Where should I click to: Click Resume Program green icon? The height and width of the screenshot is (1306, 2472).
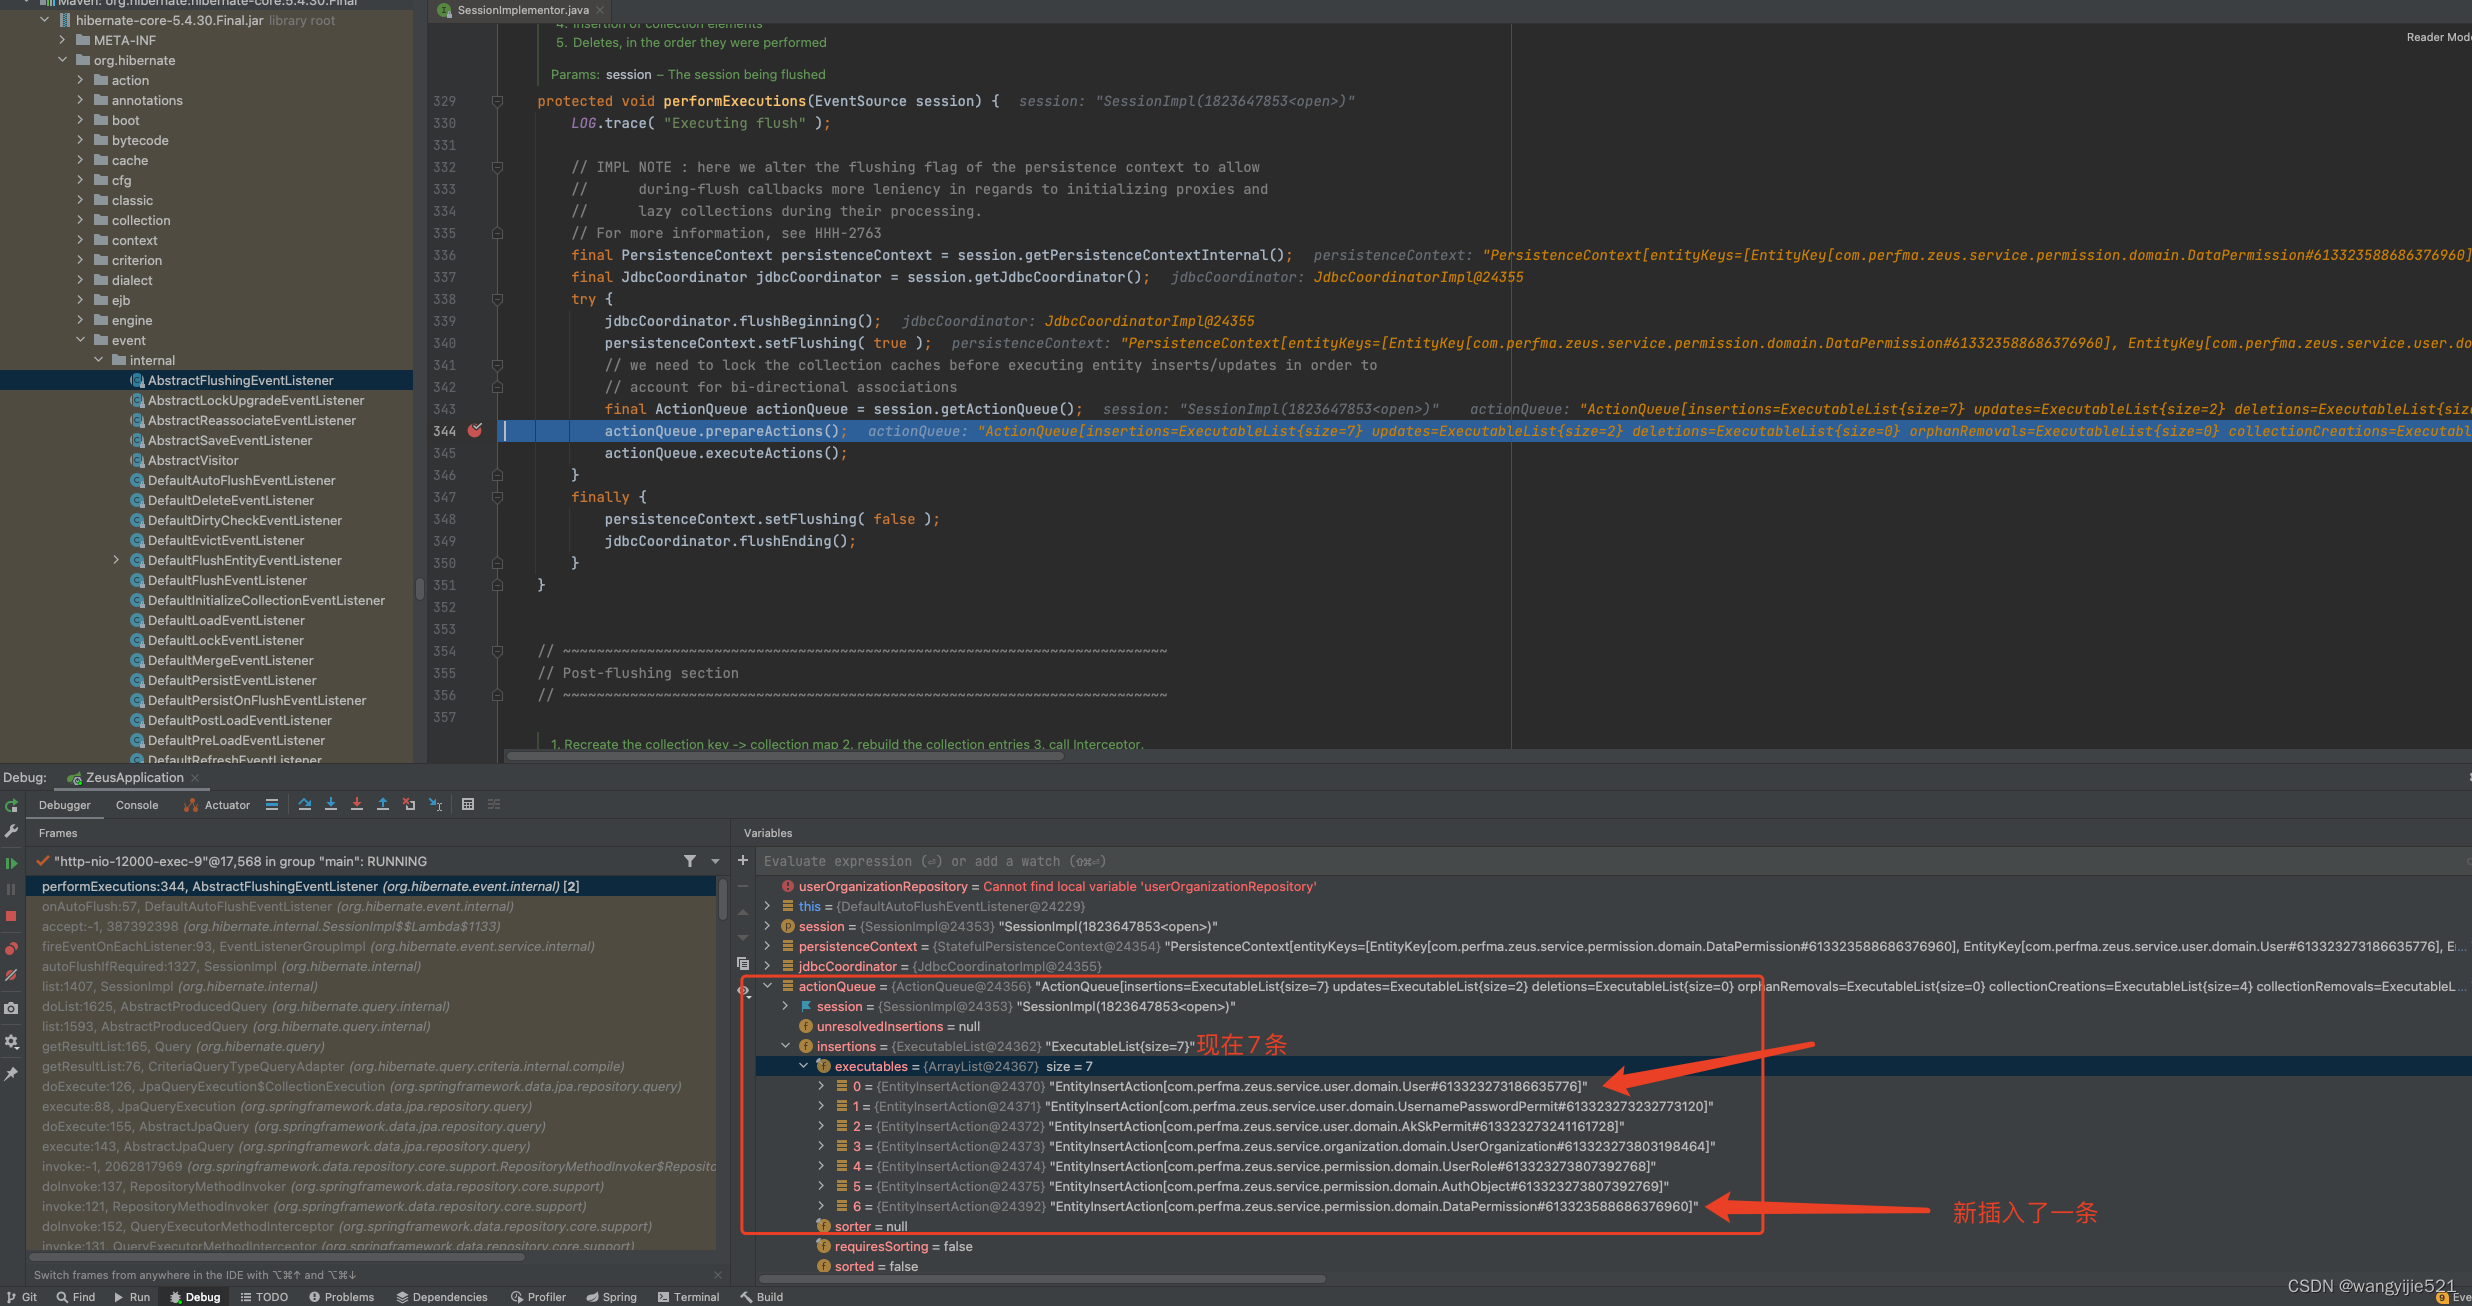click(11, 862)
